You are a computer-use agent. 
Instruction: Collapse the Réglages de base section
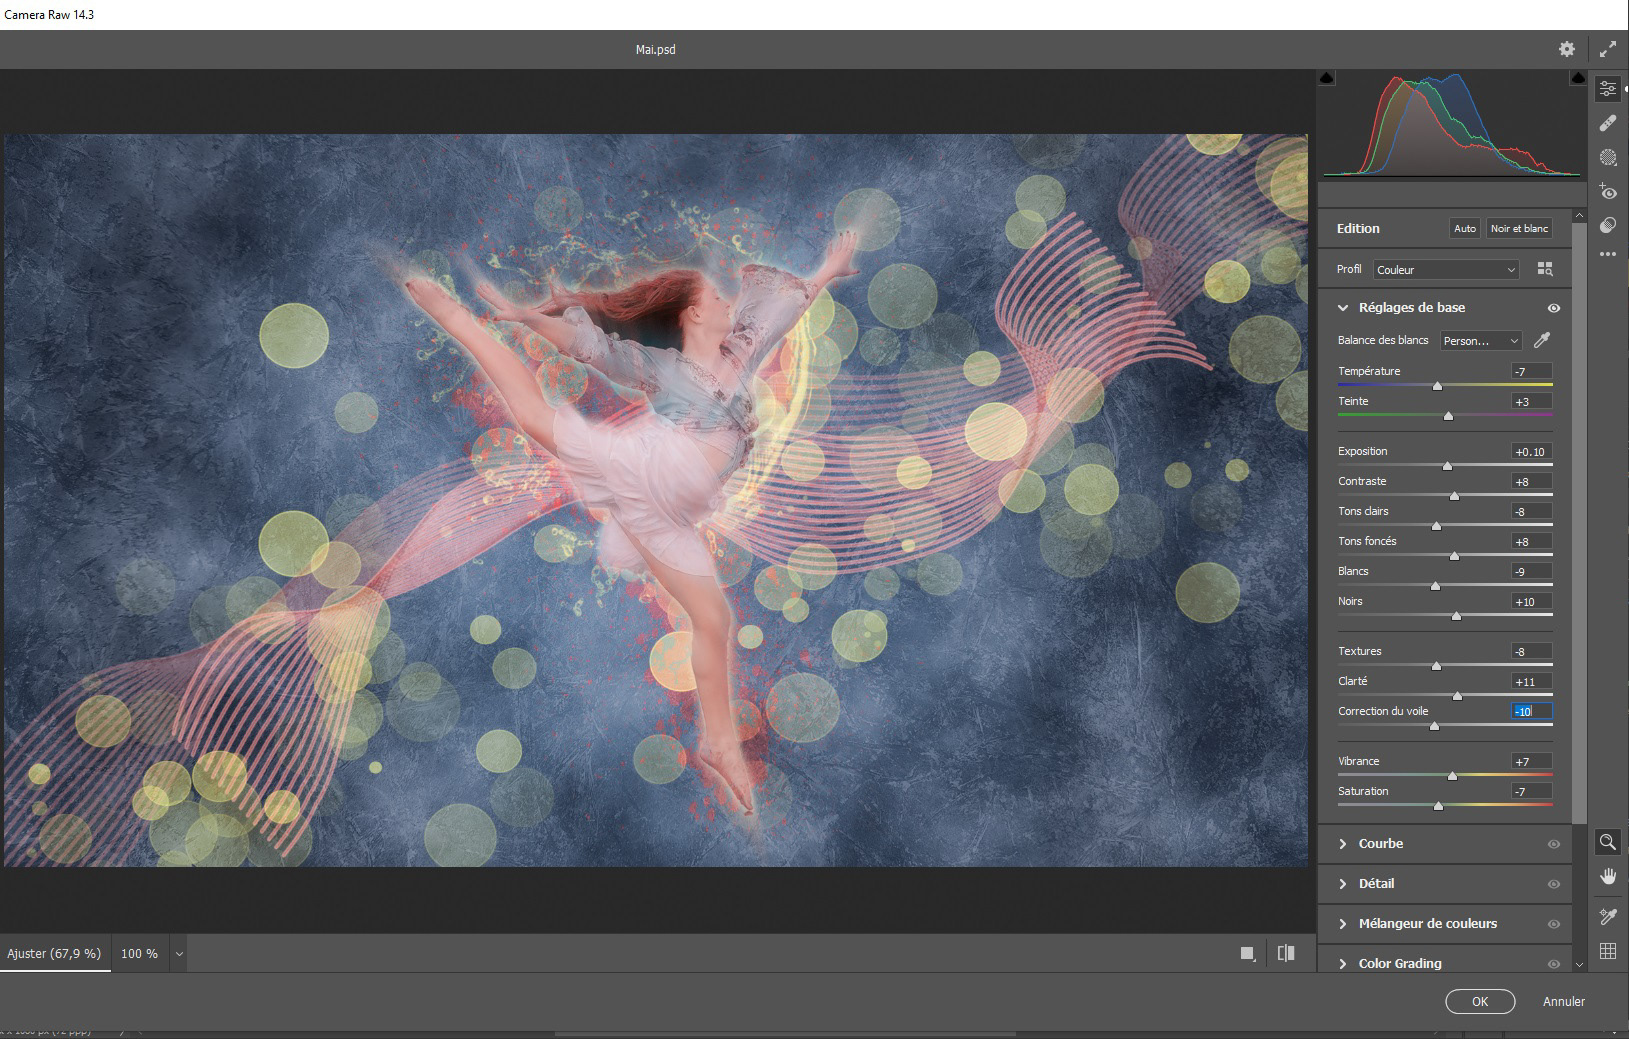[x=1343, y=308]
